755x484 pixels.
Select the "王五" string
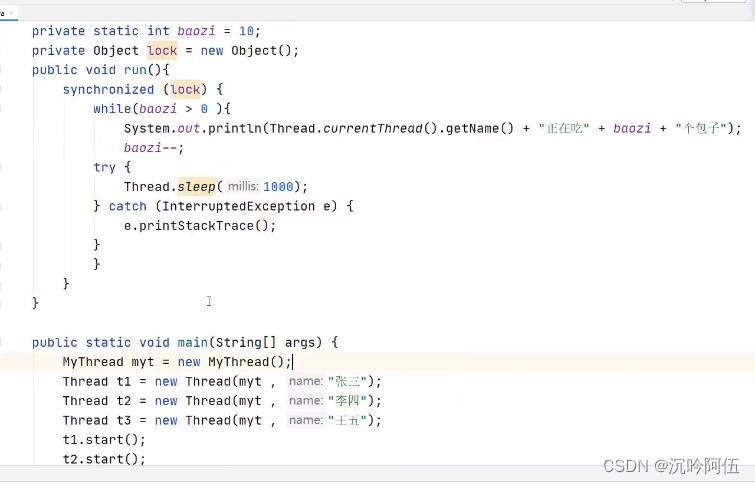tap(347, 420)
